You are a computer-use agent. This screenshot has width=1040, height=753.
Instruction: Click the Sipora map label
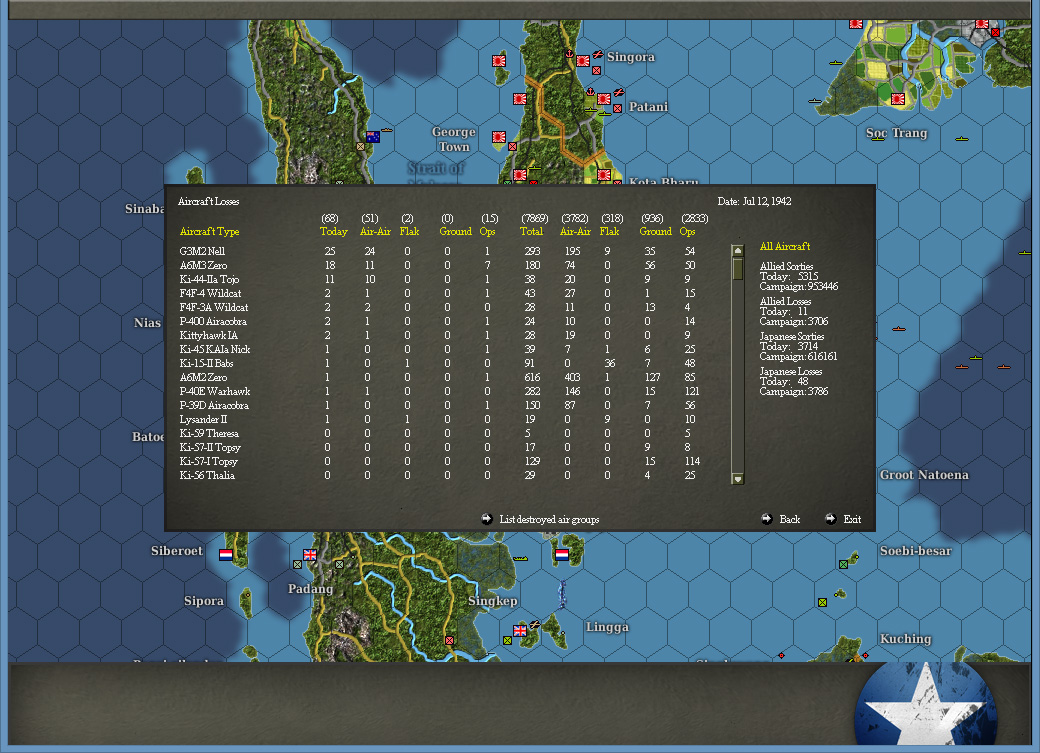204,601
